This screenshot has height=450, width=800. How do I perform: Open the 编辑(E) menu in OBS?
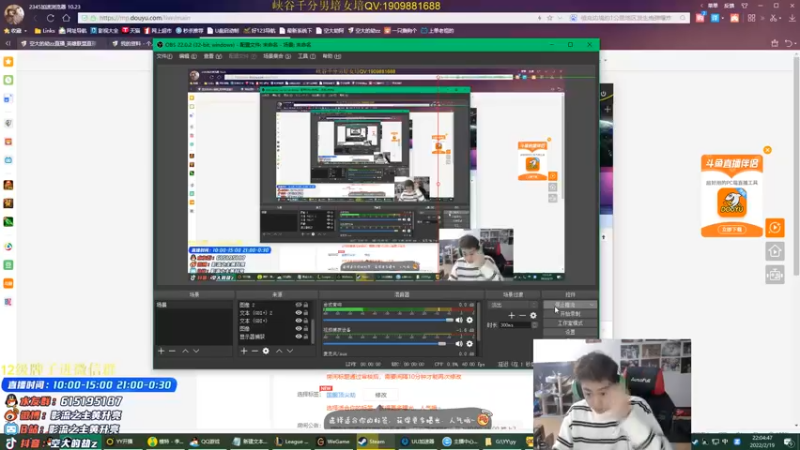pyautogui.click(x=188, y=56)
